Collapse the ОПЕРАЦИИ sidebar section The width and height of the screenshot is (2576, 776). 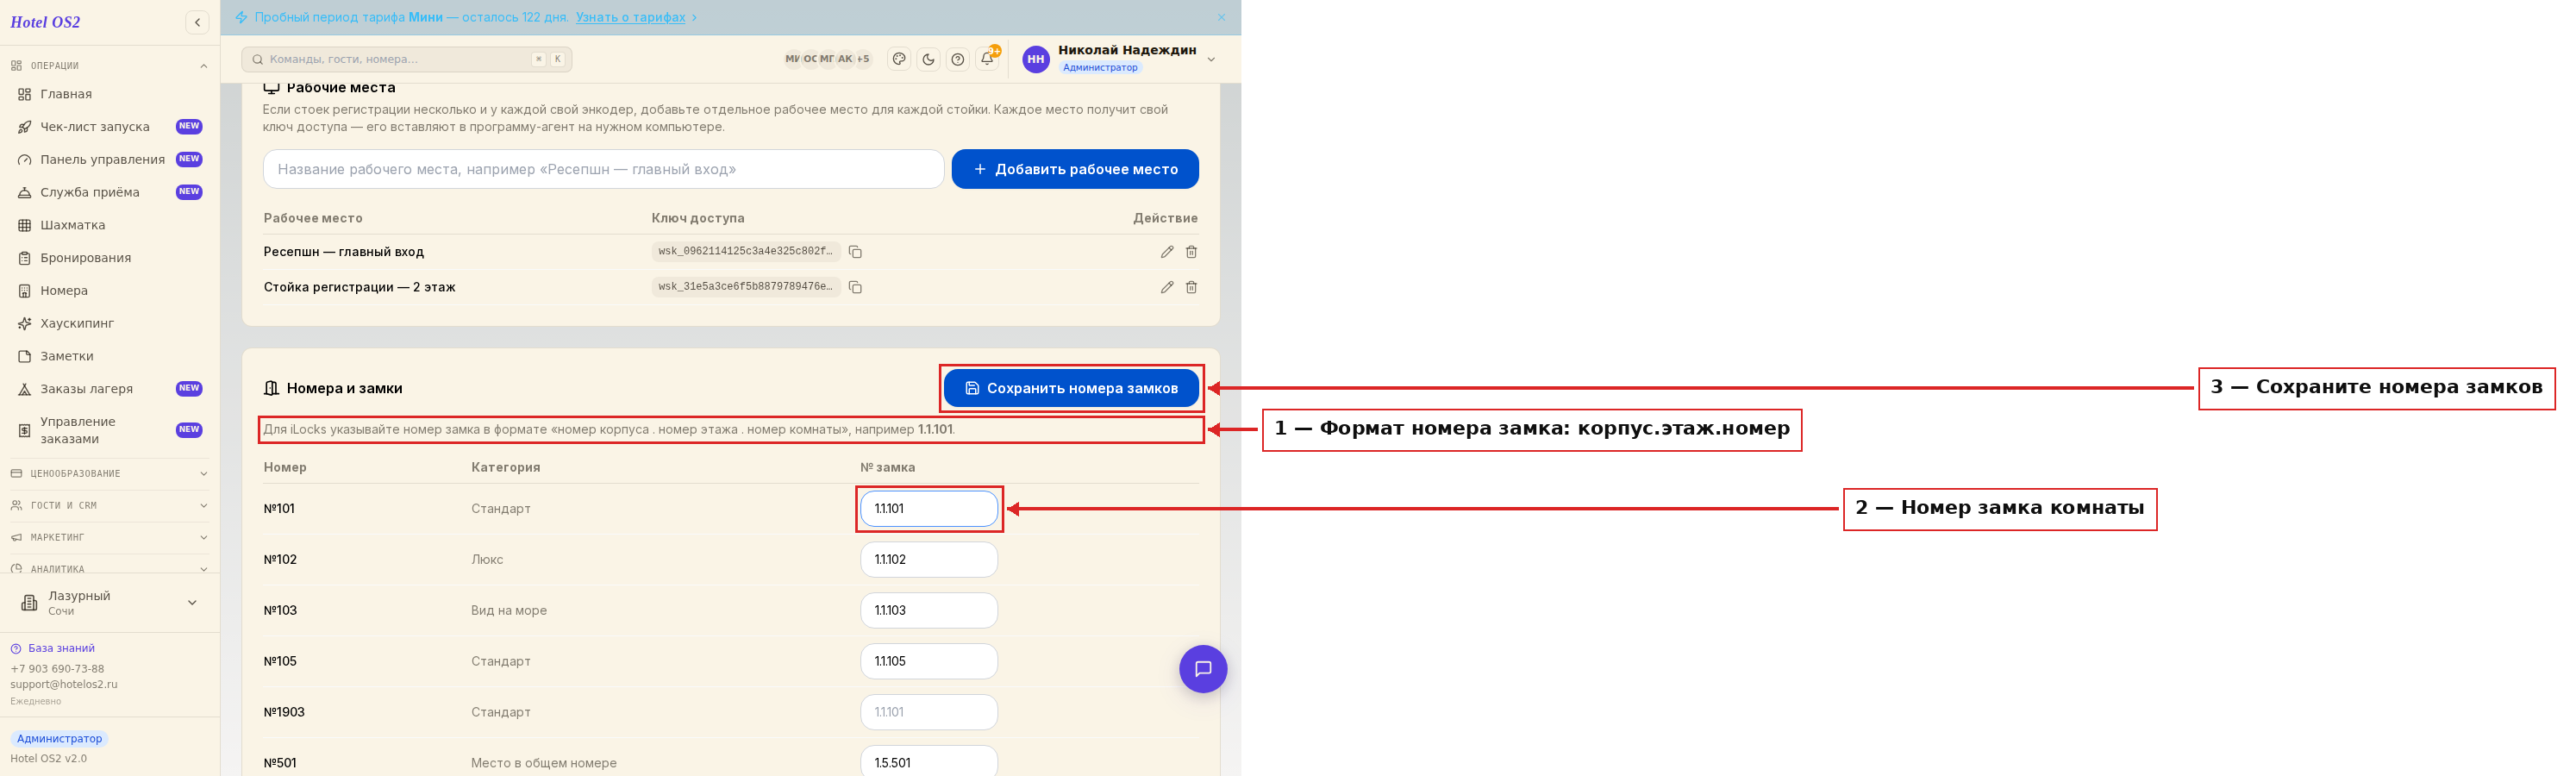tap(110, 66)
